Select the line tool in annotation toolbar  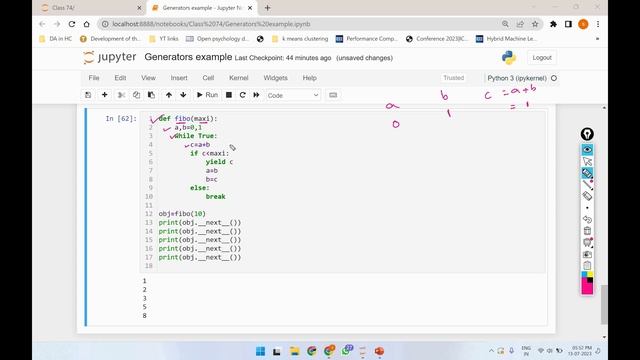pos(587,184)
